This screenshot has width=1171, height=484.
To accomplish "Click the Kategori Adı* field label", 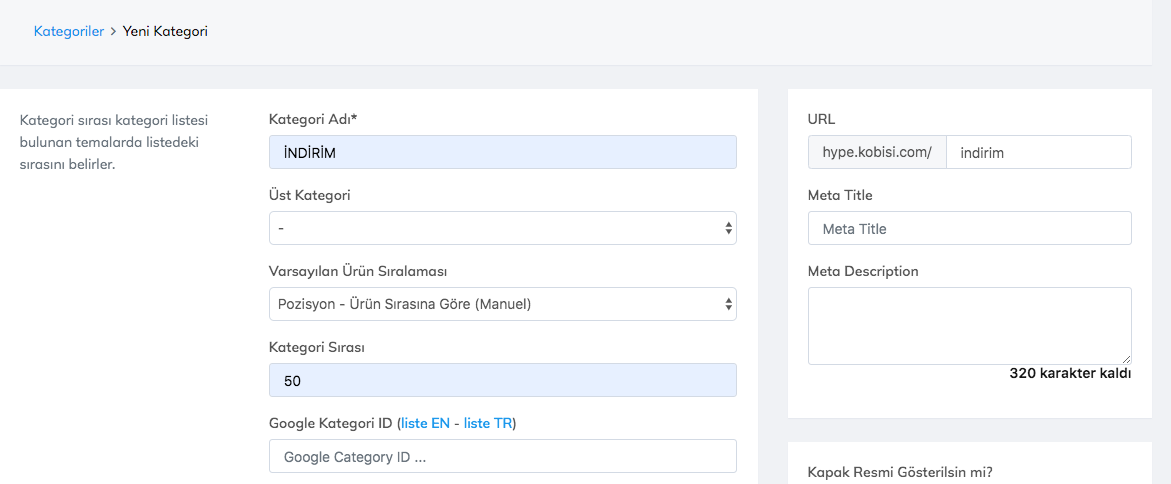I will (313, 119).
